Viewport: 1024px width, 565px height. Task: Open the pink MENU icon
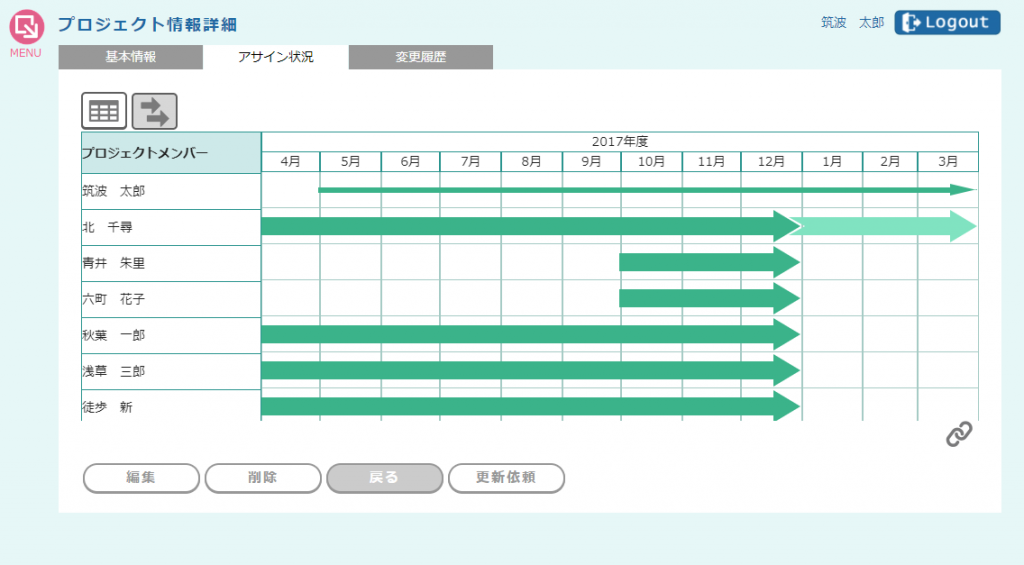pyautogui.click(x=26, y=28)
